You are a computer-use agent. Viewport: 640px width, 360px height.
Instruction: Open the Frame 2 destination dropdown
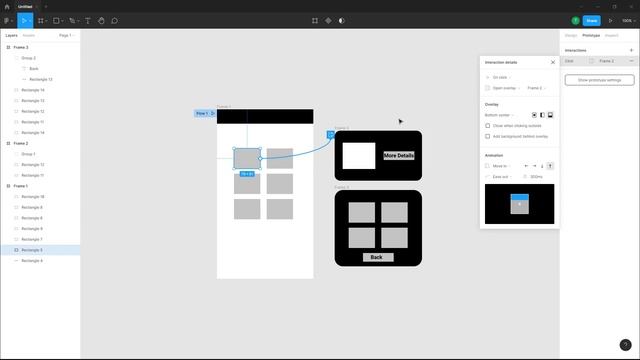(536, 88)
